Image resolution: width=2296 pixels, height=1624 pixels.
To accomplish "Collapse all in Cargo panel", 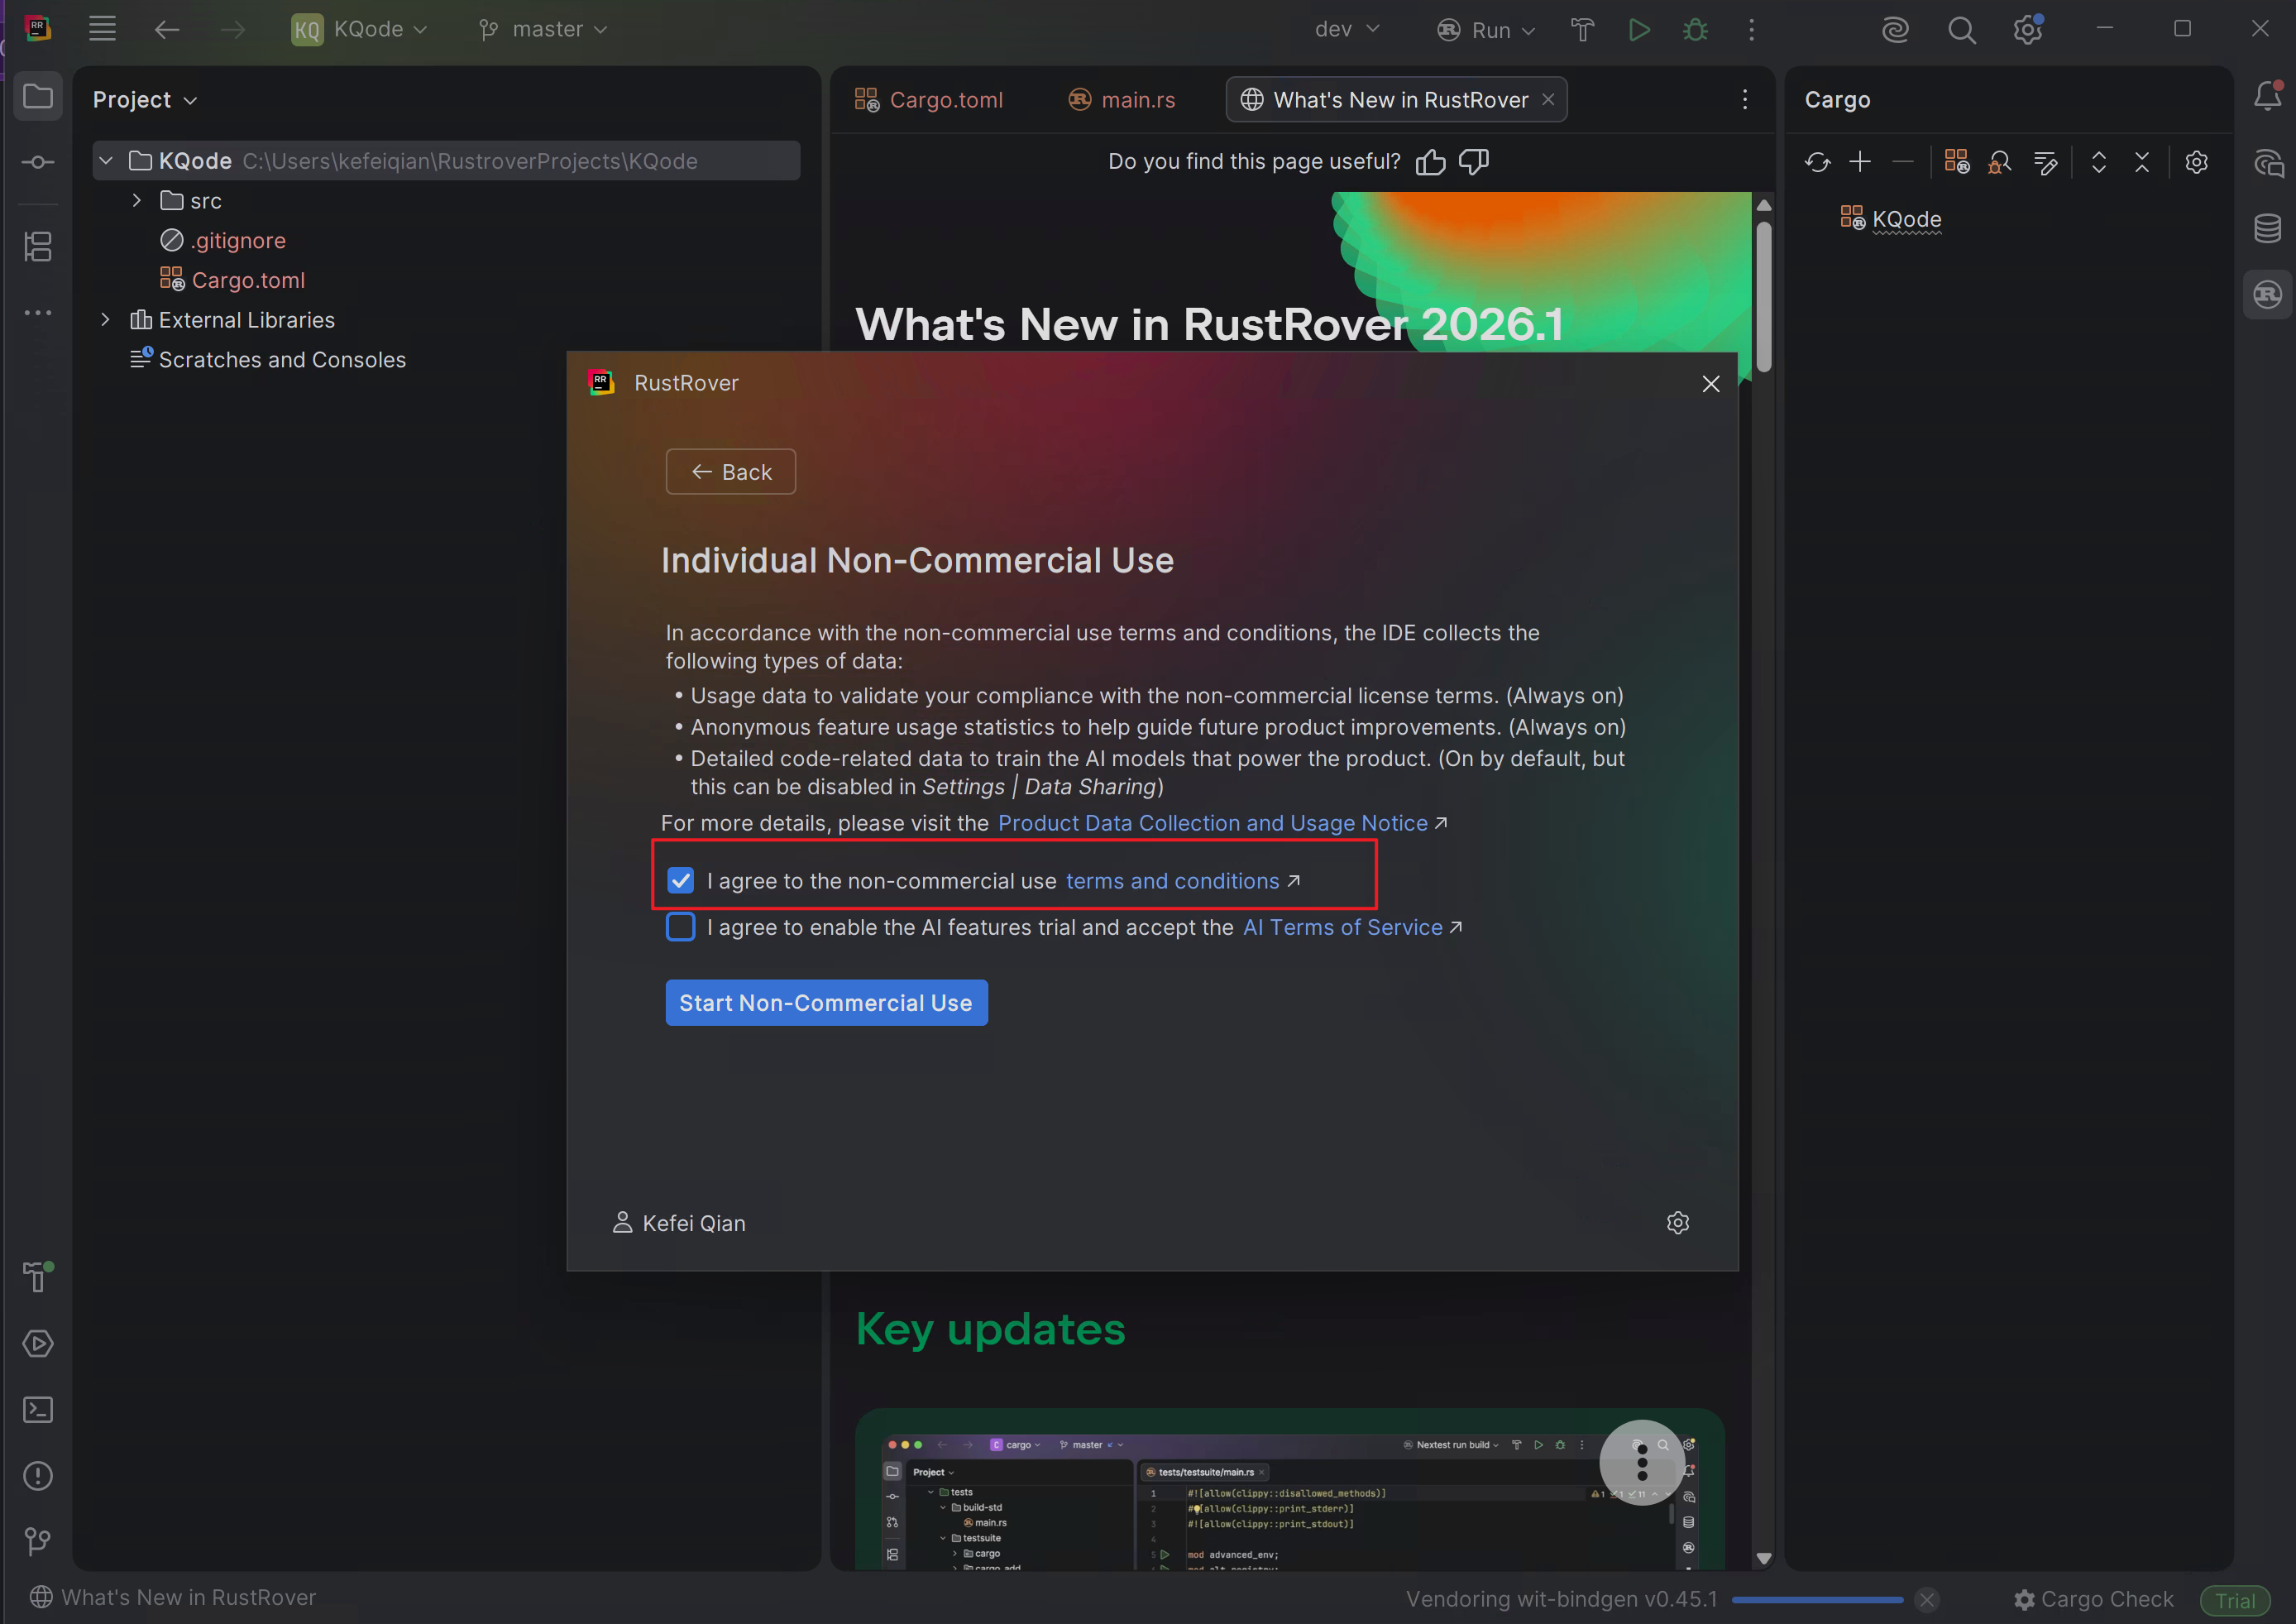I will tap(2141, 162).
